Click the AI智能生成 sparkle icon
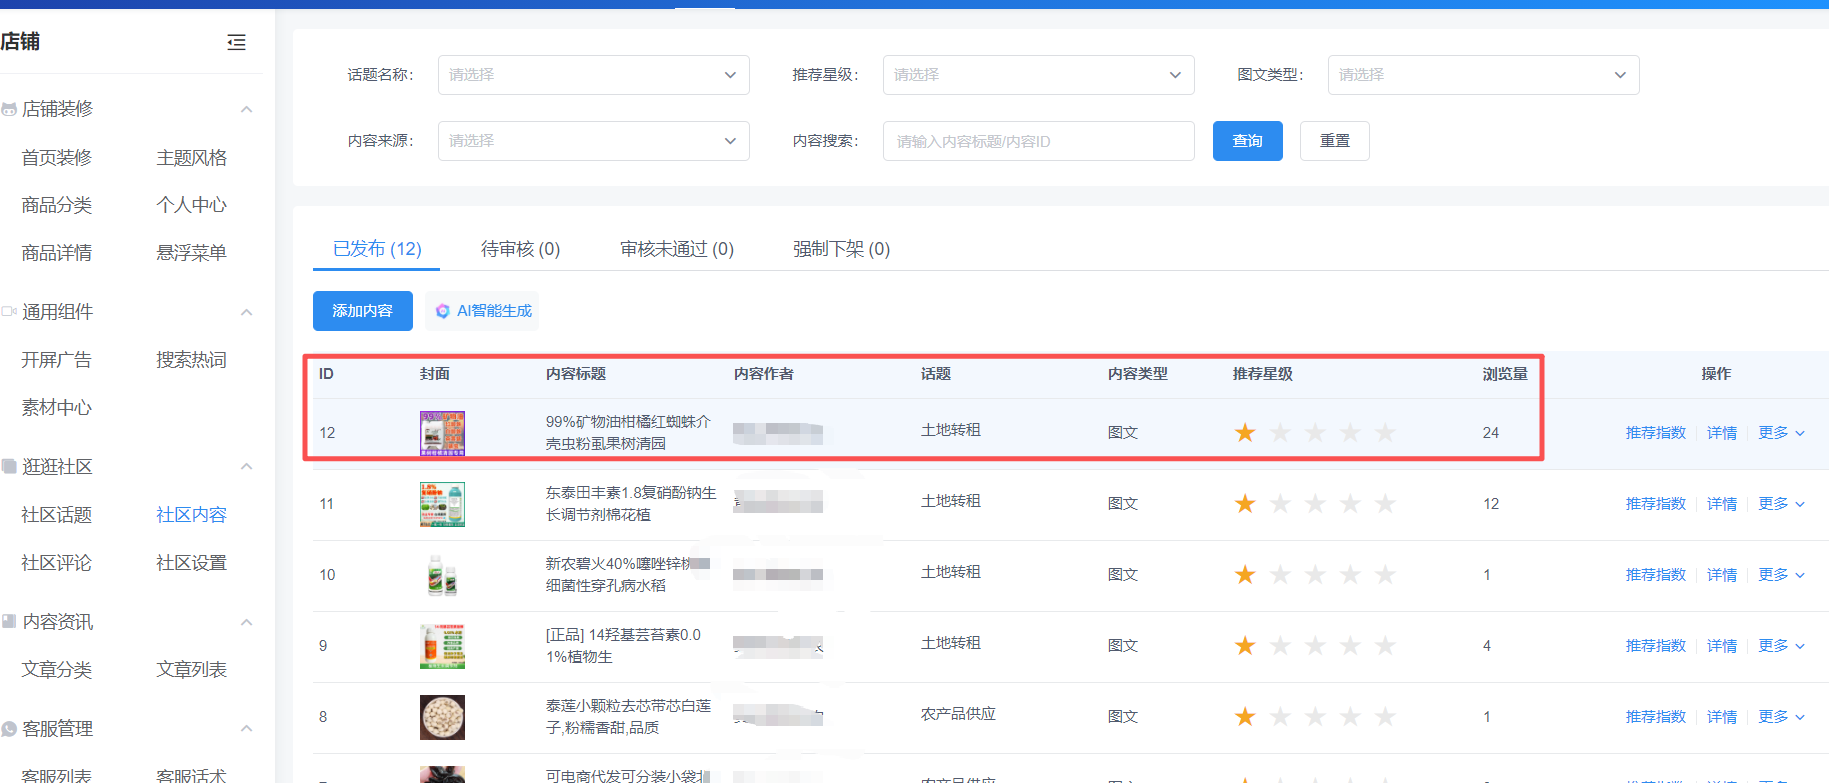 click(x=442, y=311)
